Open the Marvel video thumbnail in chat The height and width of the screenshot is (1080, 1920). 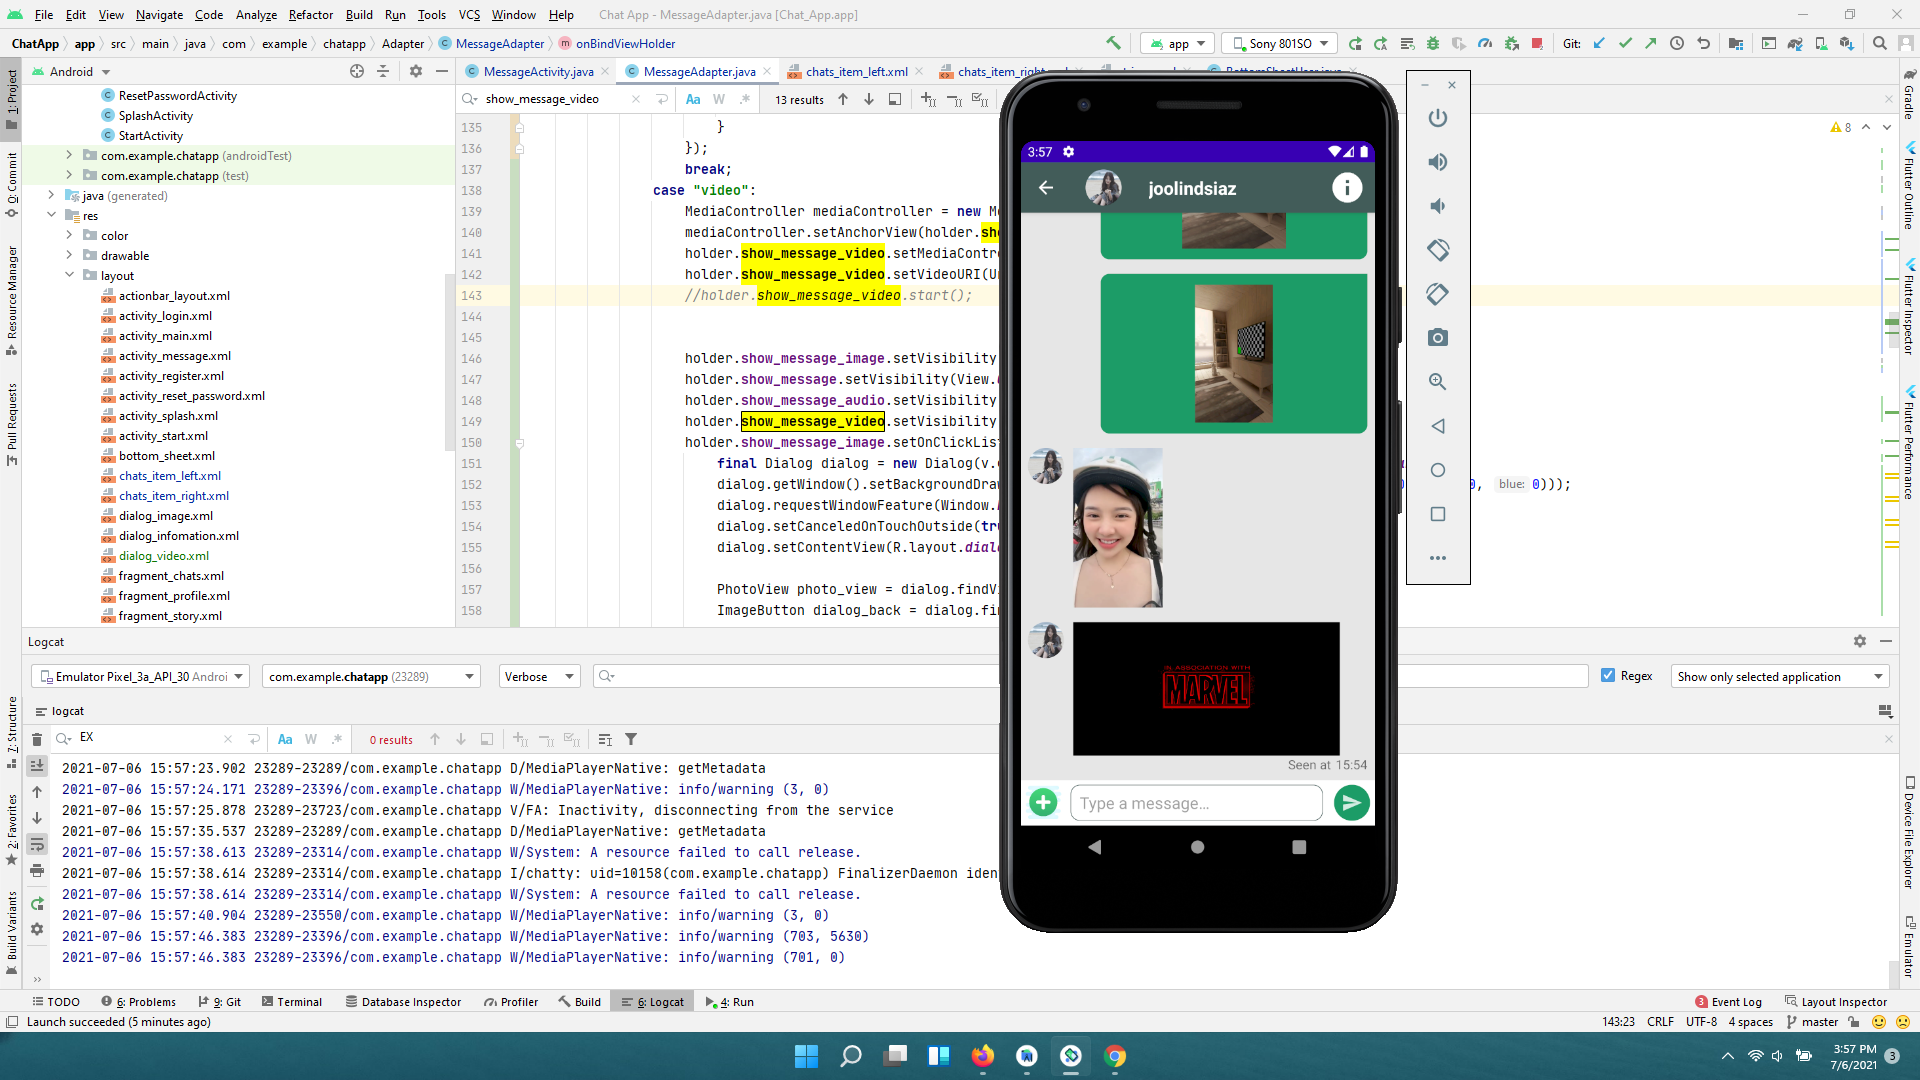[1206, 689]
